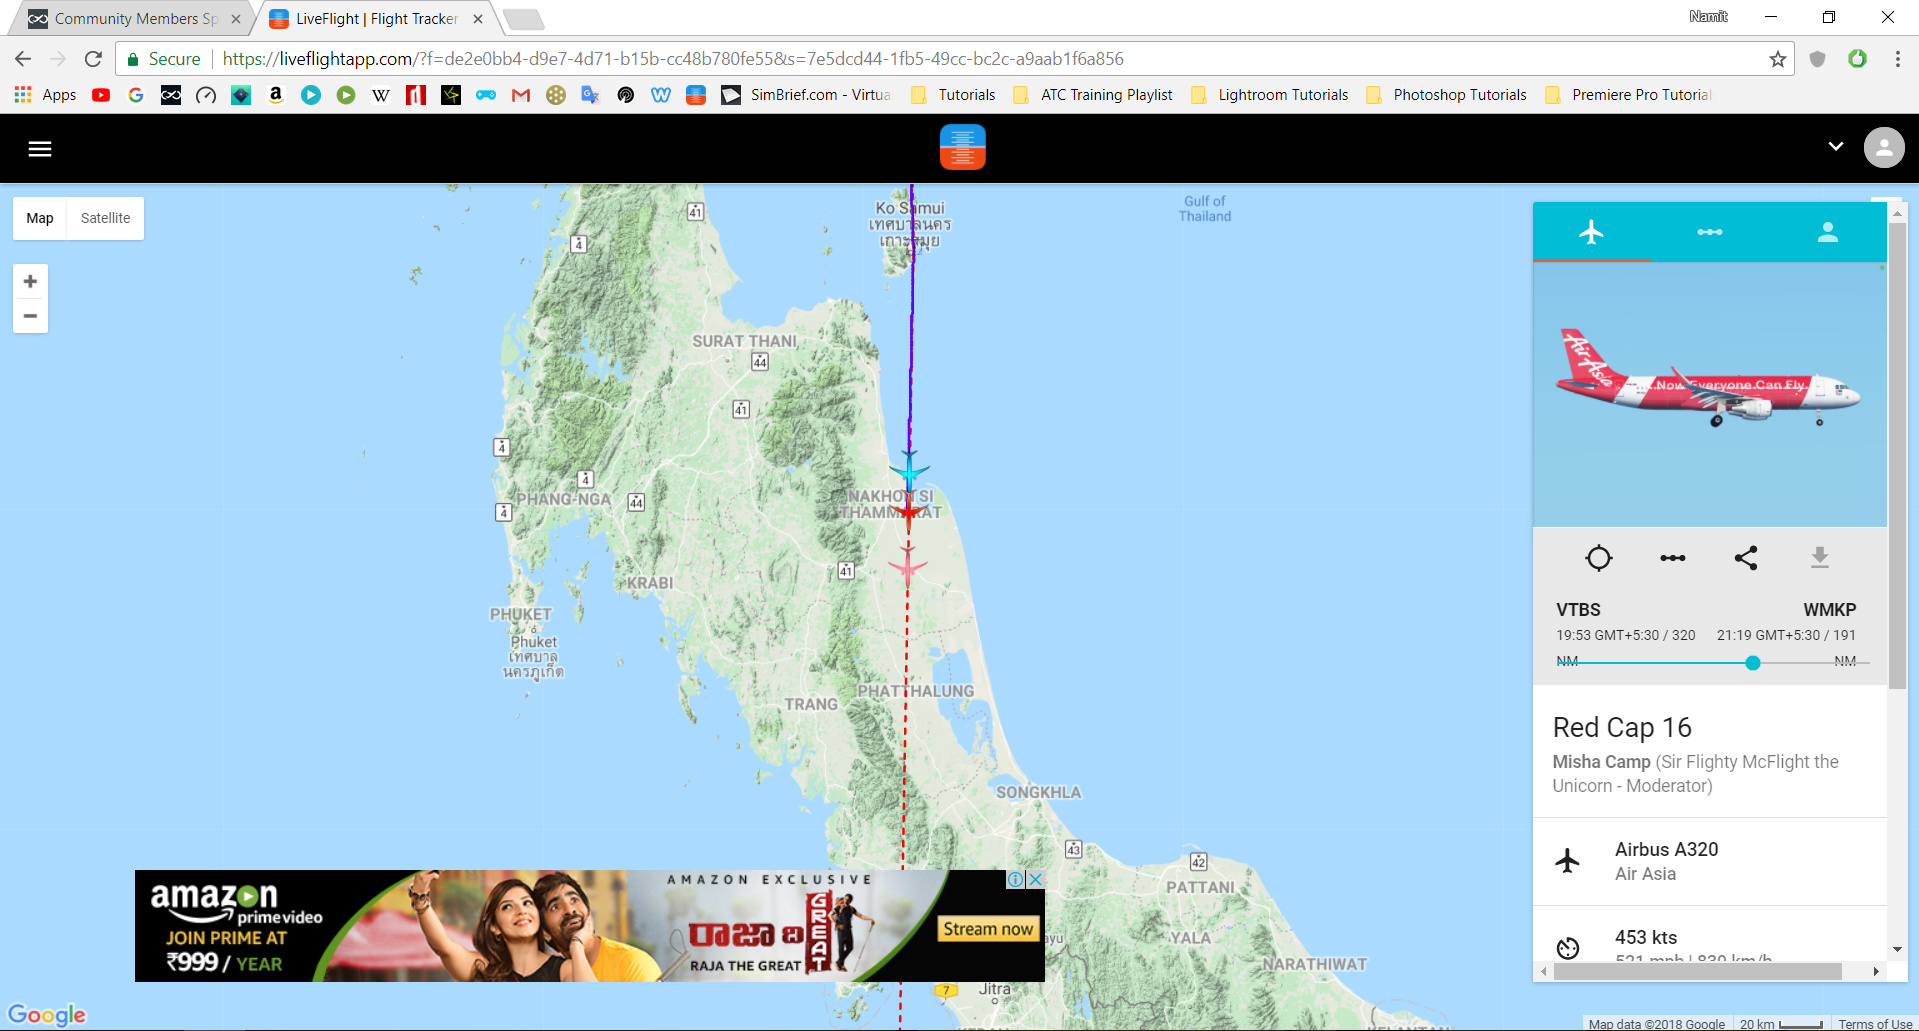Open ad info icon on banner
Viewport: 1919px width, 1031px height.
1015,879
